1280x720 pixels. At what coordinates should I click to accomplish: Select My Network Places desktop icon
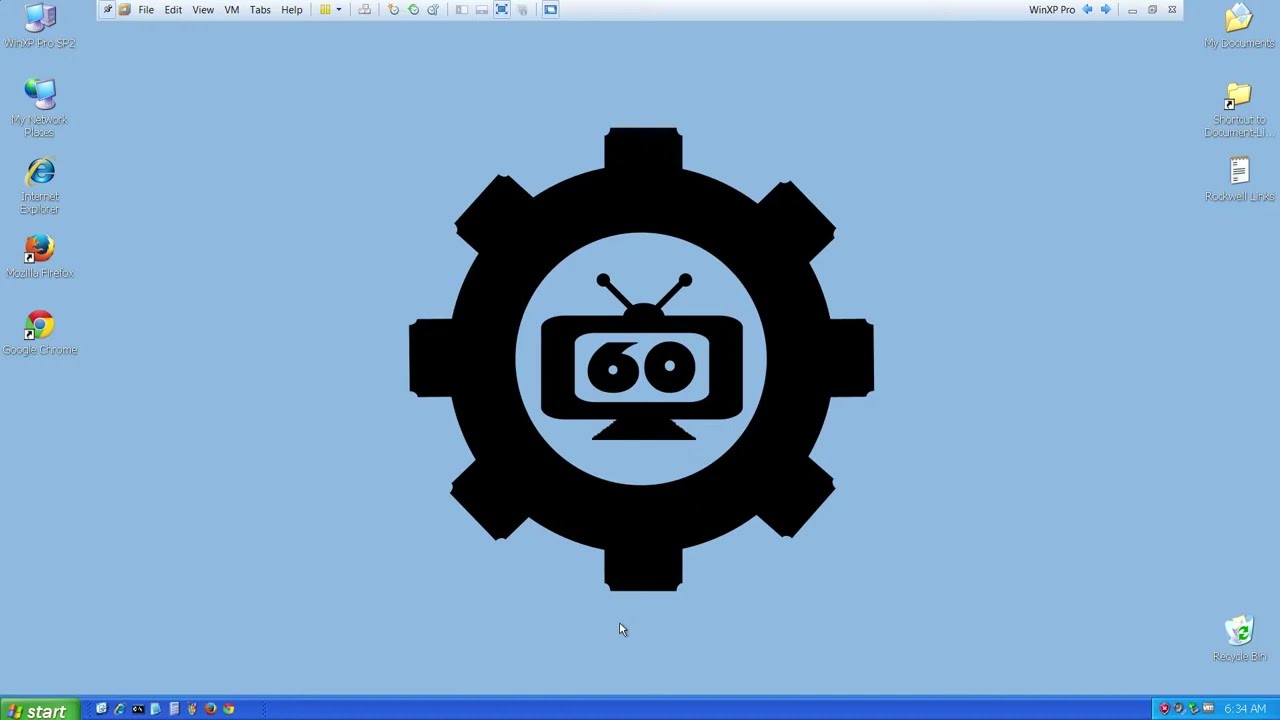point(40,108)
